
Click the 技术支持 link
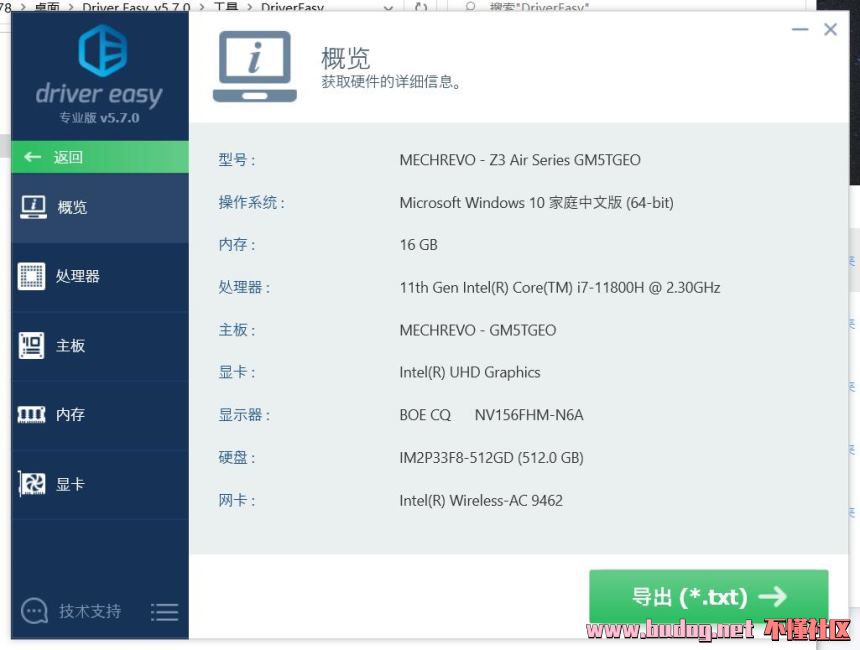point(90,611)
